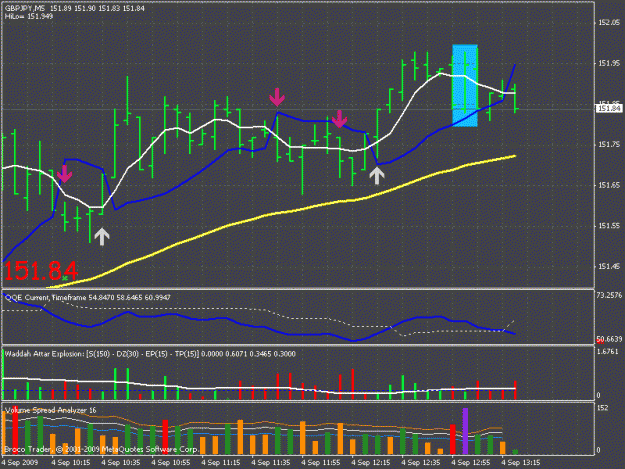Click the 1.6761 Waddah Attar scale value
The image size is (625, 469).
tap(607, 351)
